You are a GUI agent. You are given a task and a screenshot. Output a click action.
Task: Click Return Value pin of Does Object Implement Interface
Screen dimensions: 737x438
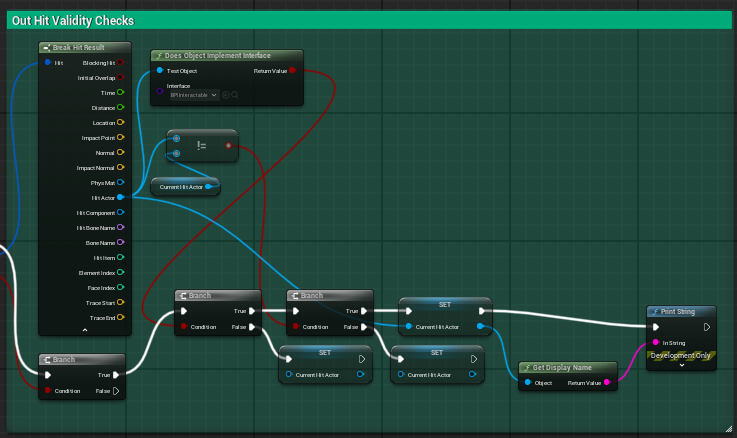292,70
